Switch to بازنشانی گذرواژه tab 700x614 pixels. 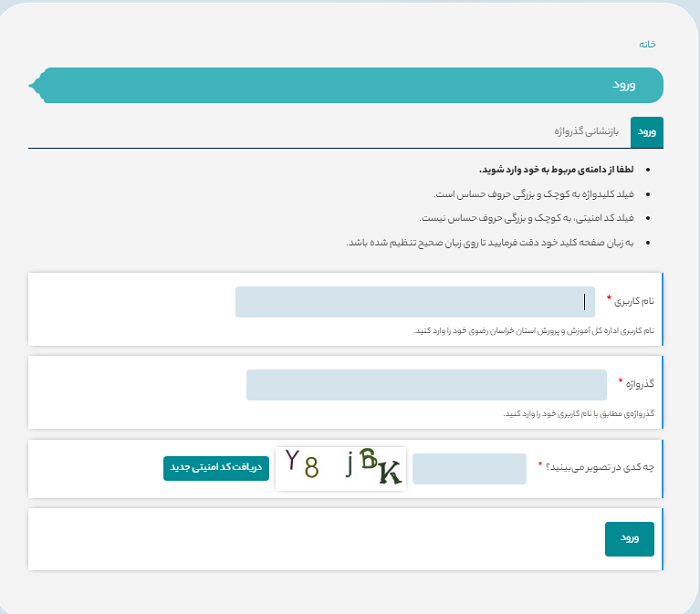[x=587, y=131]
